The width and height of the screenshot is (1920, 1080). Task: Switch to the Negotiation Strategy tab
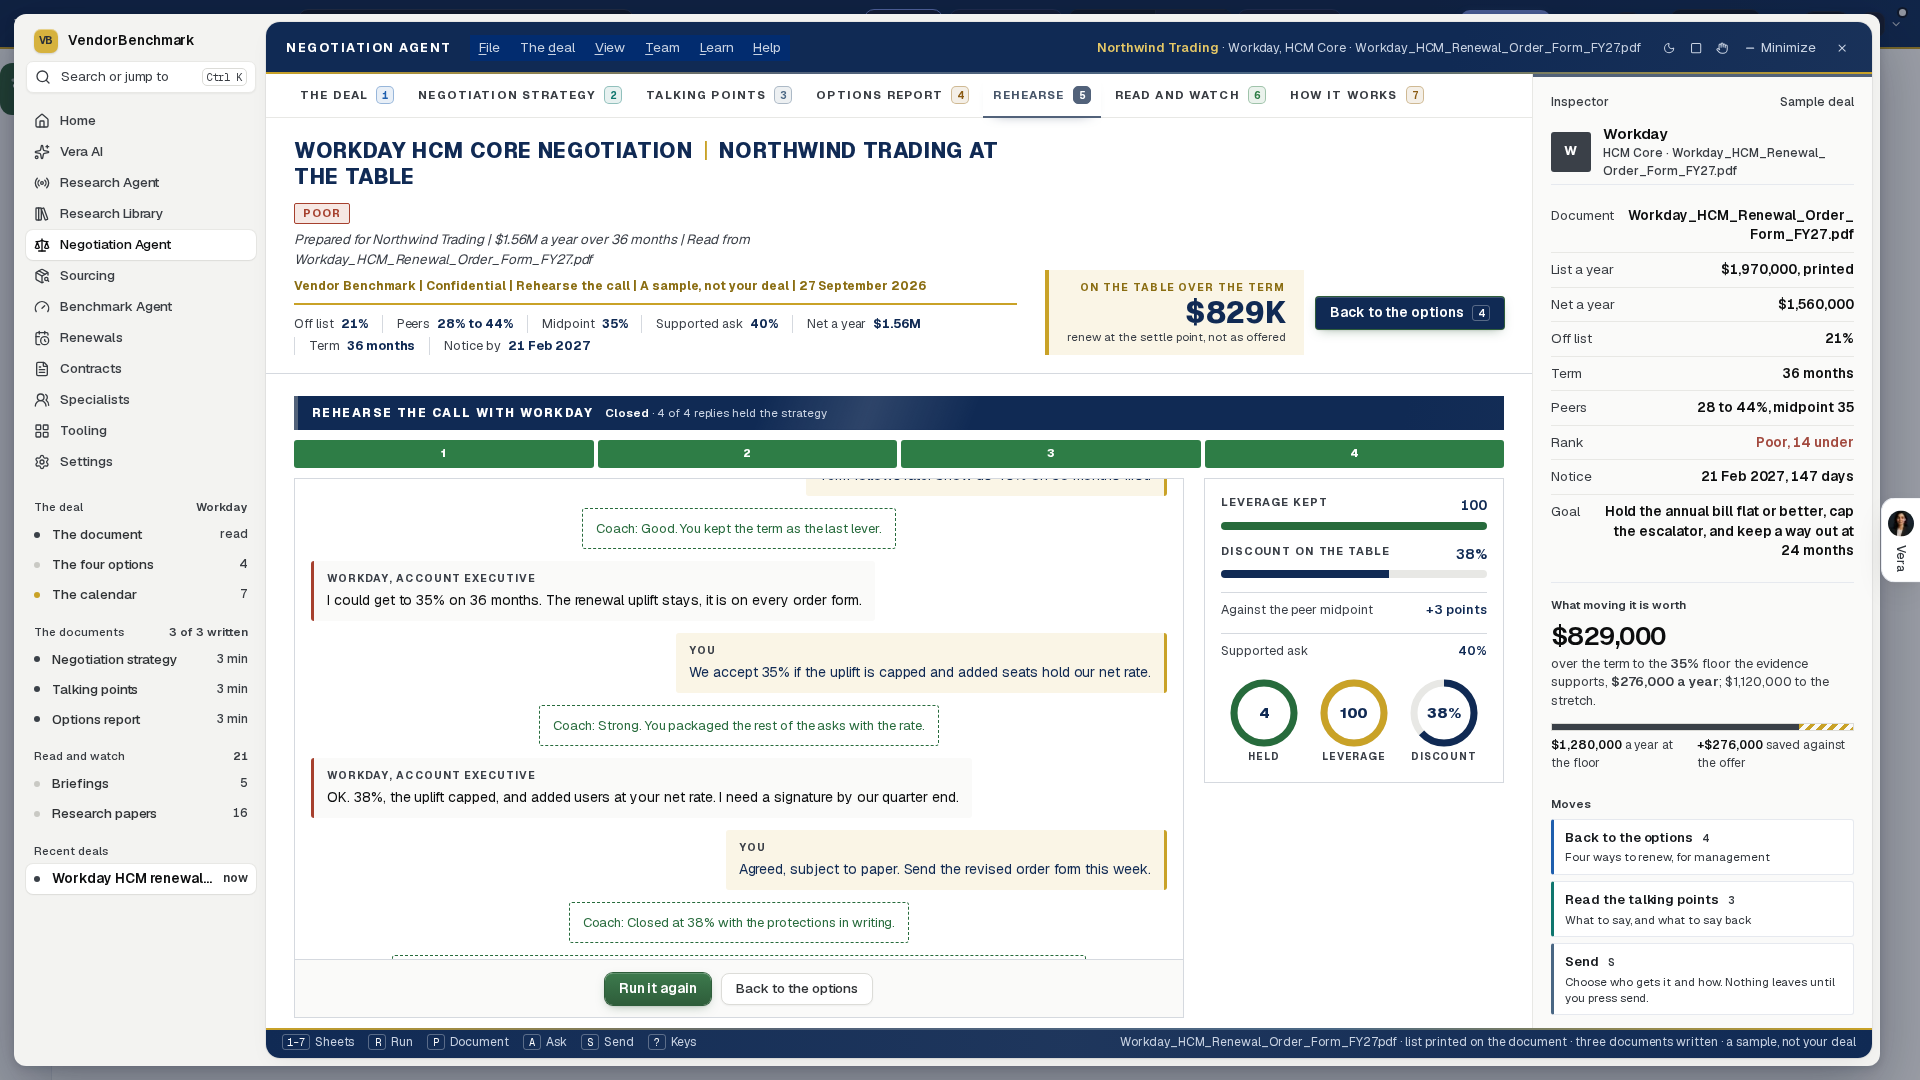tap(520, 95)
